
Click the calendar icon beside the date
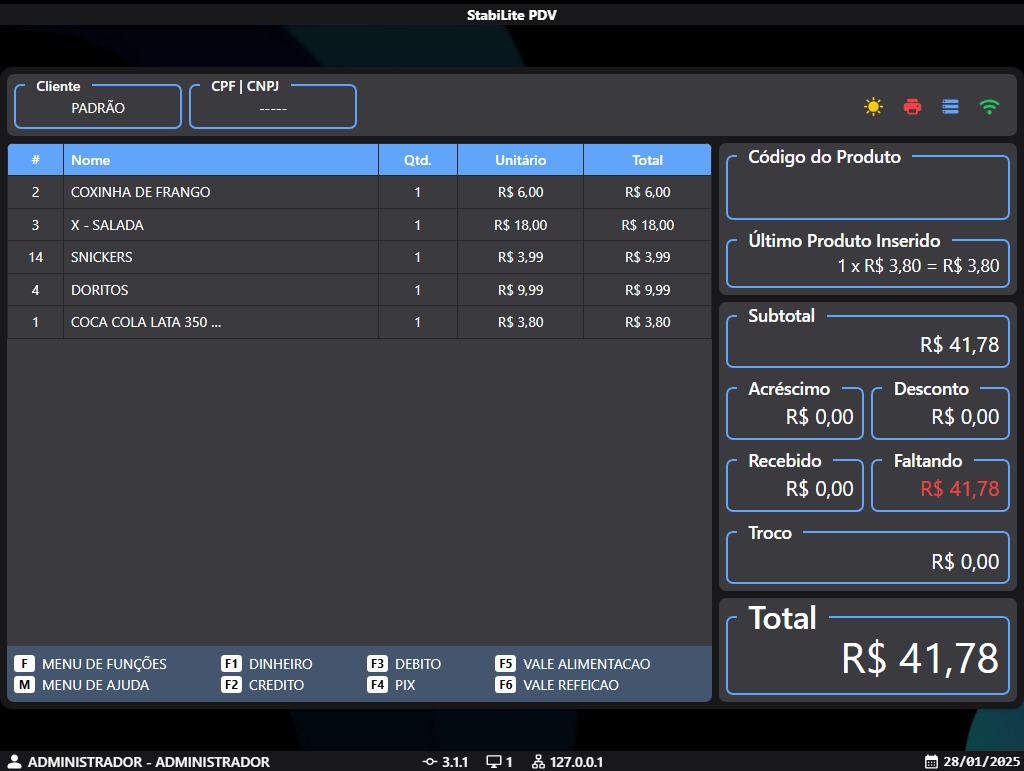(x=931, y=762)
